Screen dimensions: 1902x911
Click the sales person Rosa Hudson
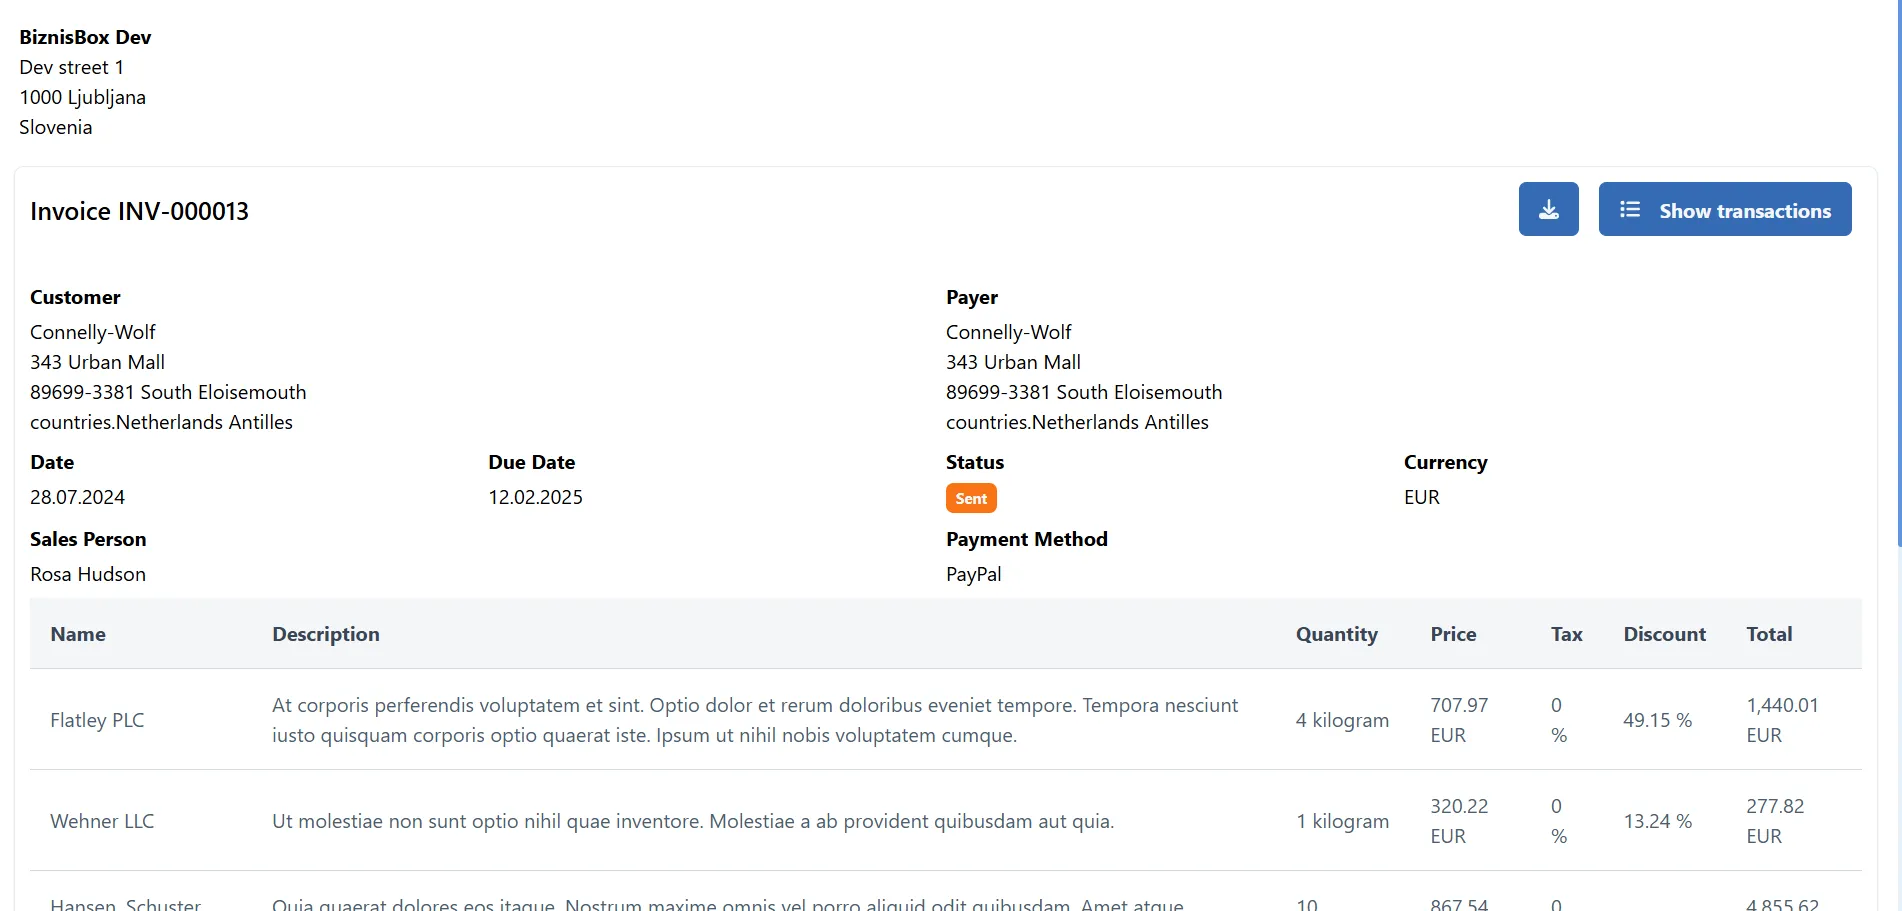point(87,573)
